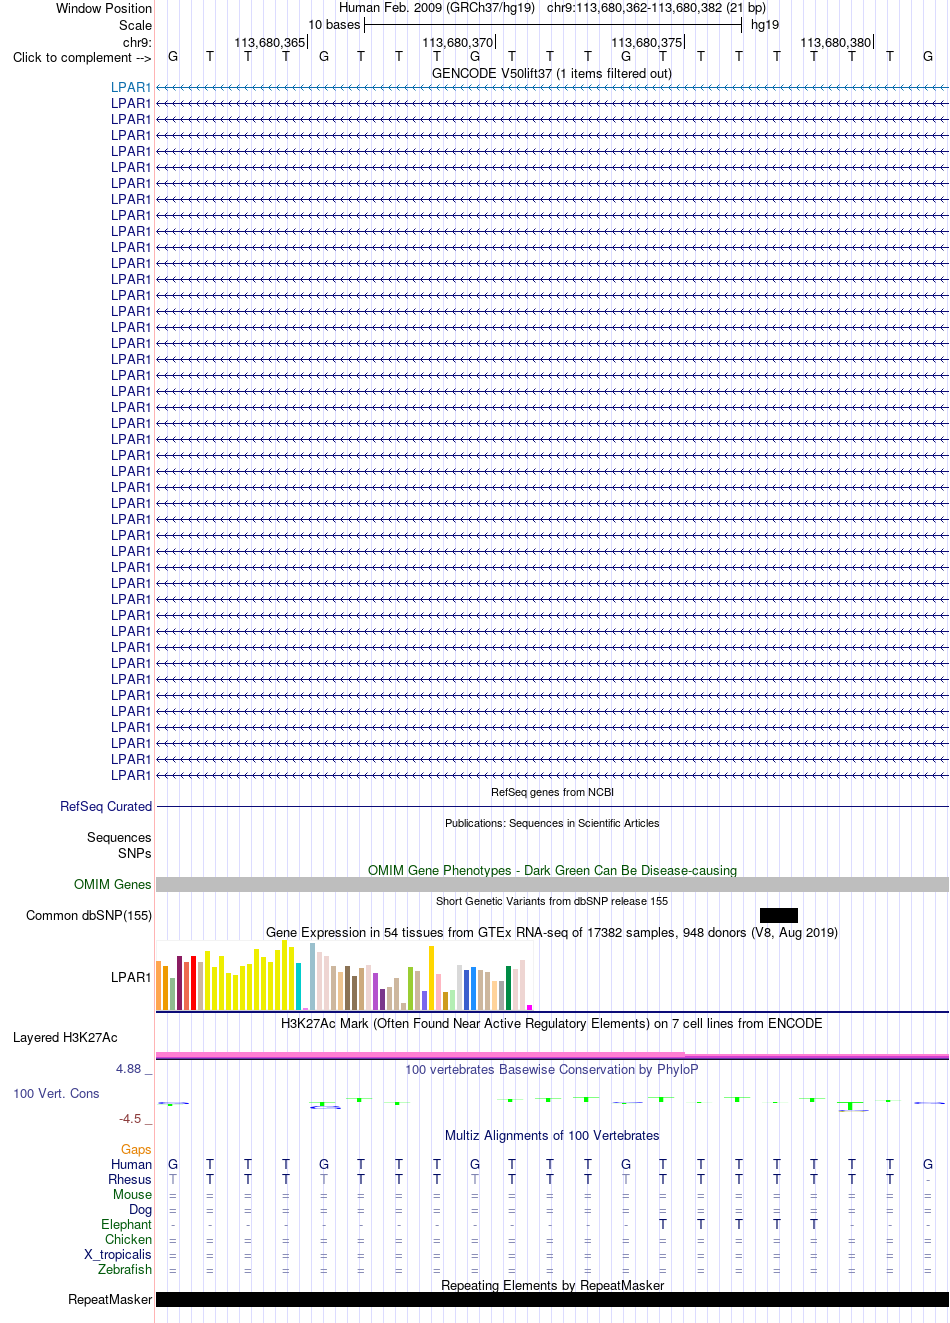
Task: Click the Dog alignment row label
Action: (141, 1209)
